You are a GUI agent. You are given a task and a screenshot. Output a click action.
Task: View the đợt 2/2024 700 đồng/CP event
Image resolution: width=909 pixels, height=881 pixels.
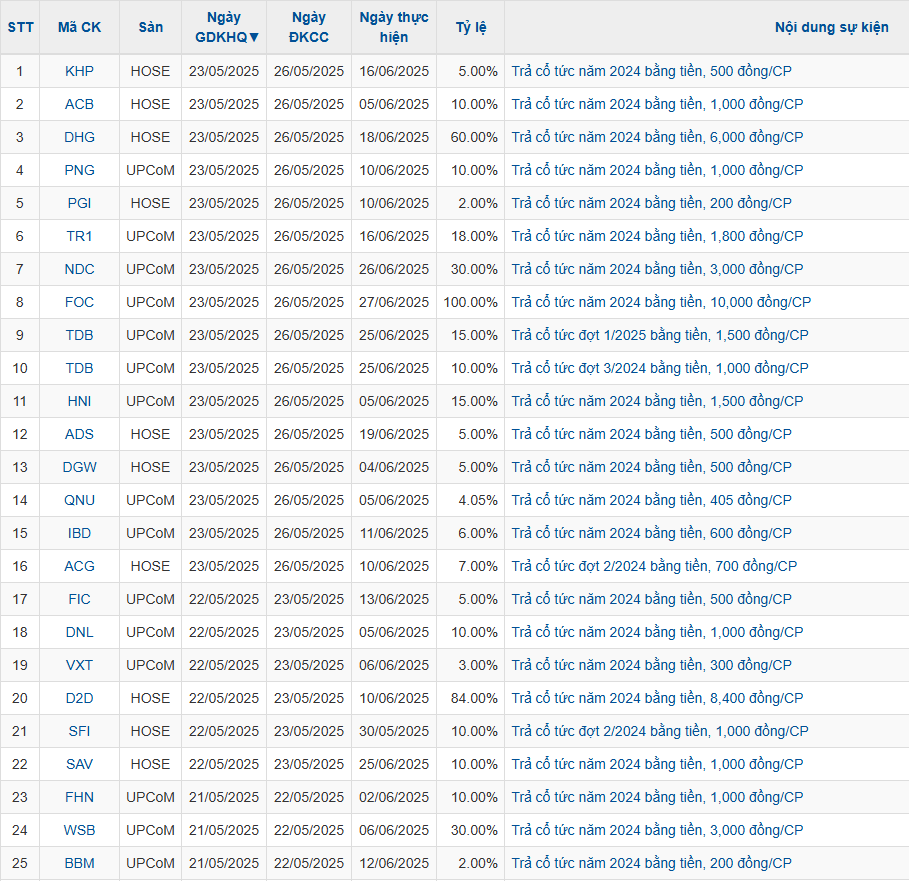coord(654,566)
